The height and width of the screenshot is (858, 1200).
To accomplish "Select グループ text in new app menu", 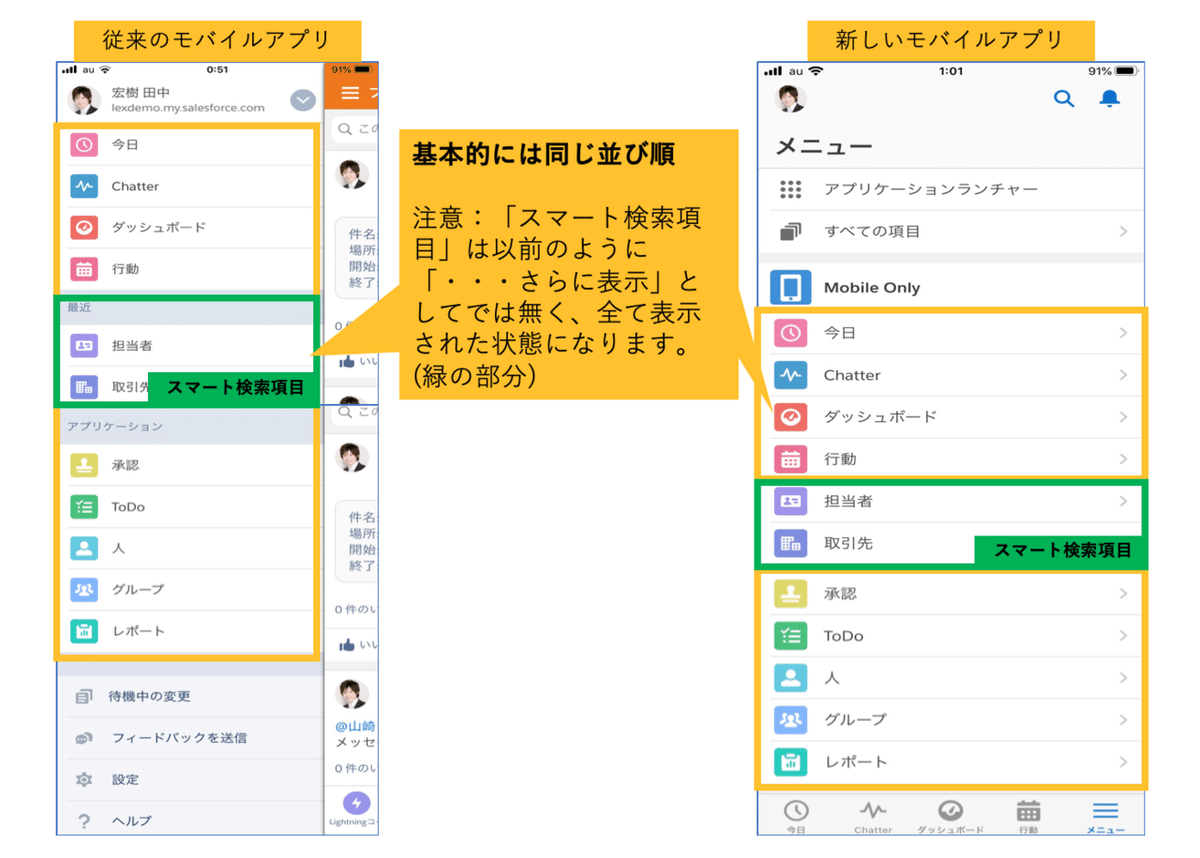I will click(x=855, y=720).
